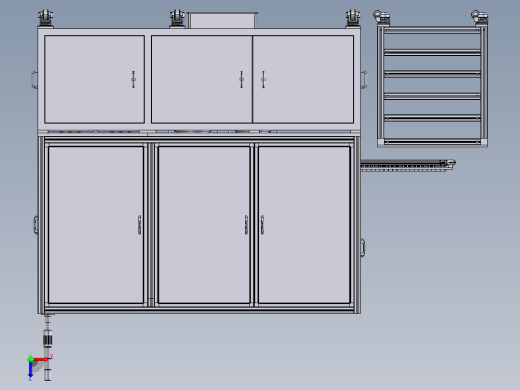Select the top-middle caster on the main cabinet
This screenshot has width=520, height=390.
(177, 18)
